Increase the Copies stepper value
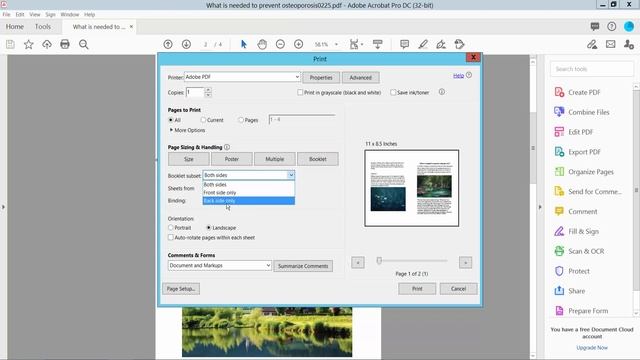This screenshot has height=360, width=640. click(x=208, y=90)
